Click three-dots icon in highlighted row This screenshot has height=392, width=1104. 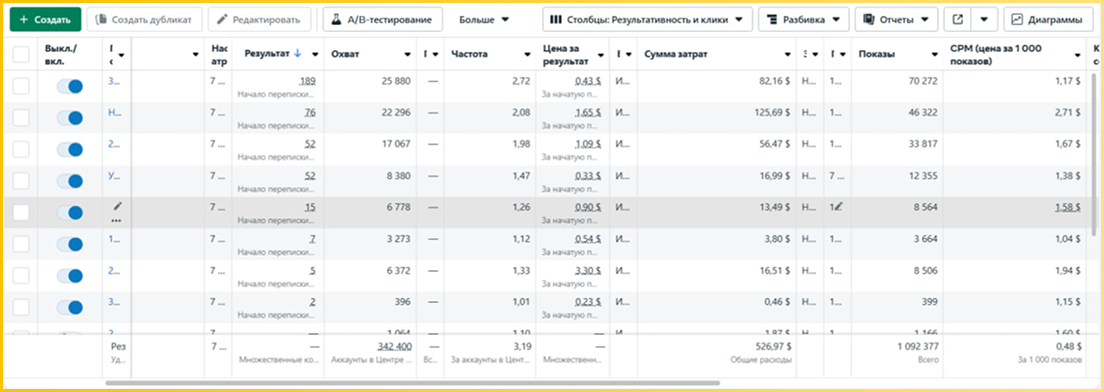pyautogui.click(x=116, y=220)
